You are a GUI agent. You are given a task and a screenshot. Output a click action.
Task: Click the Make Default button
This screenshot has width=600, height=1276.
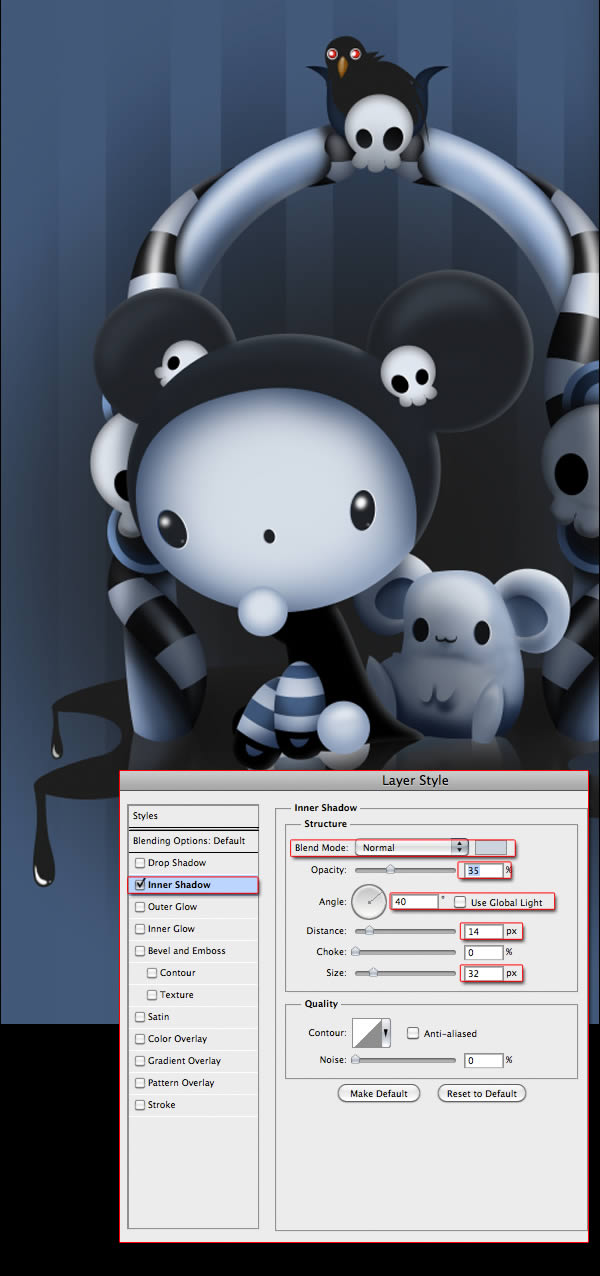(x=379, y=1093)
